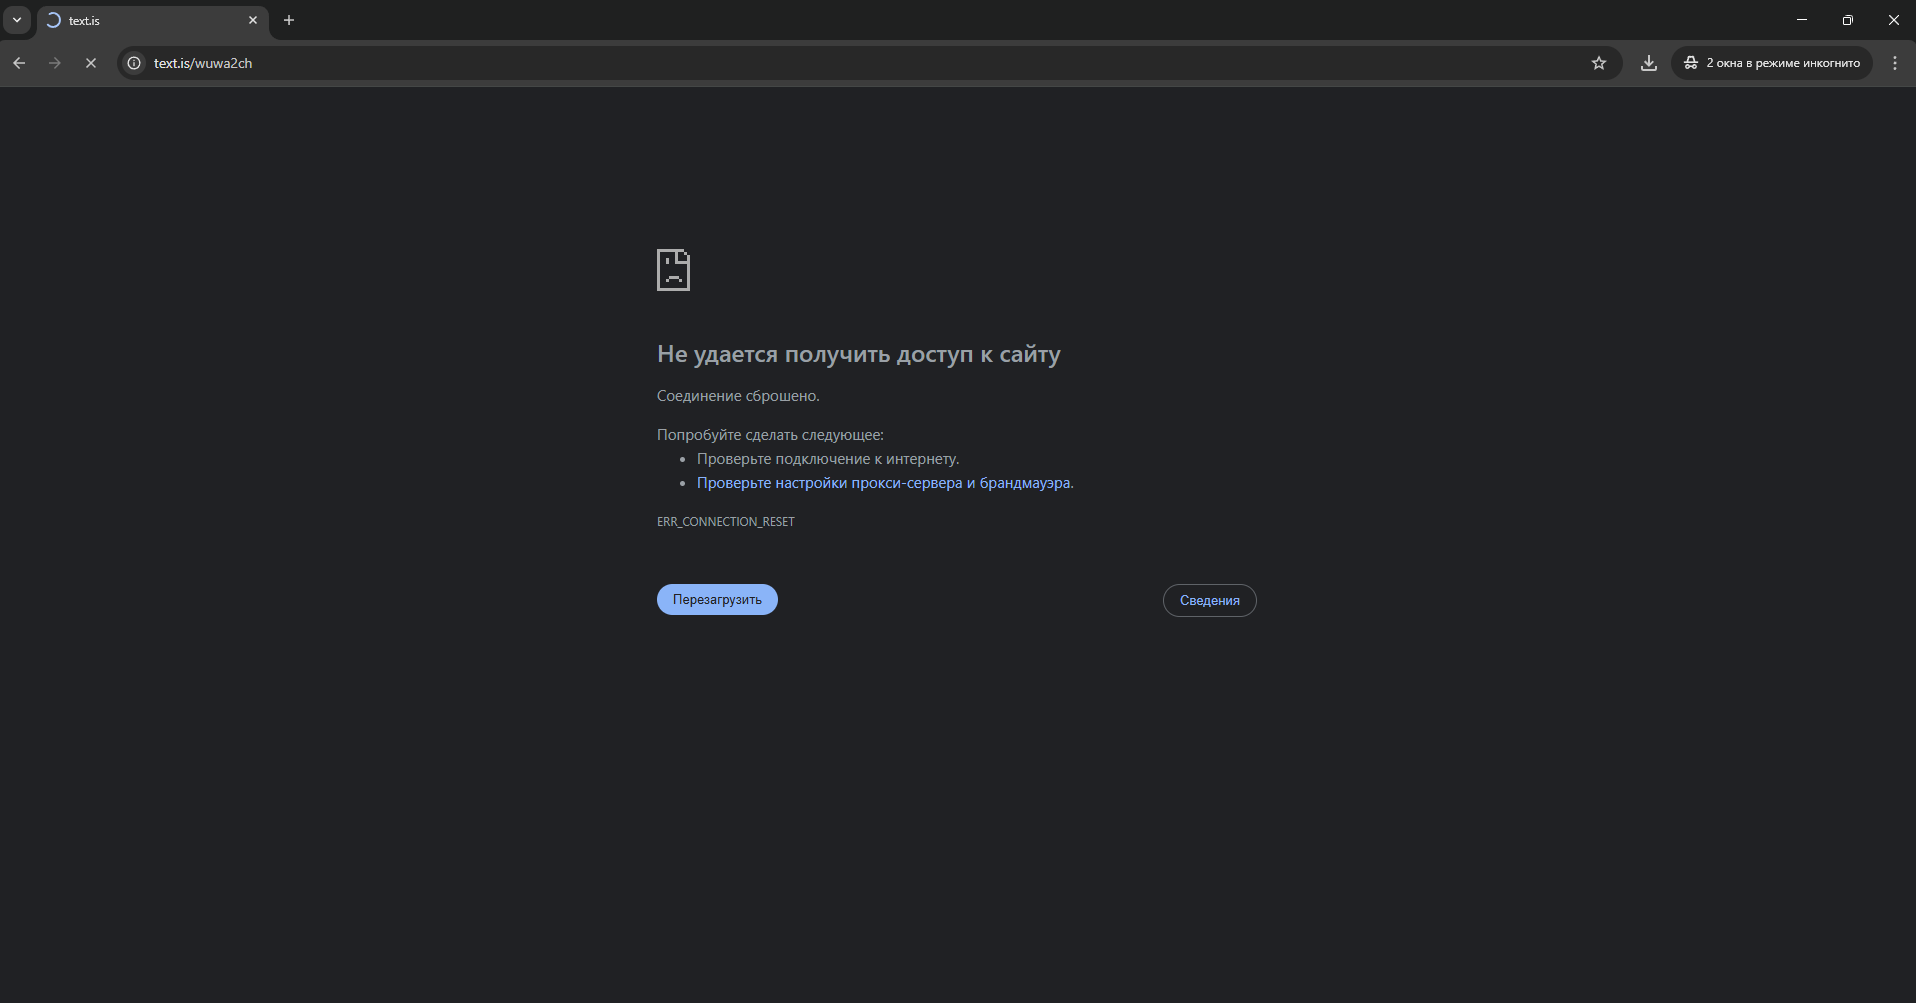Minimize the browser window

click(1802, 20)
